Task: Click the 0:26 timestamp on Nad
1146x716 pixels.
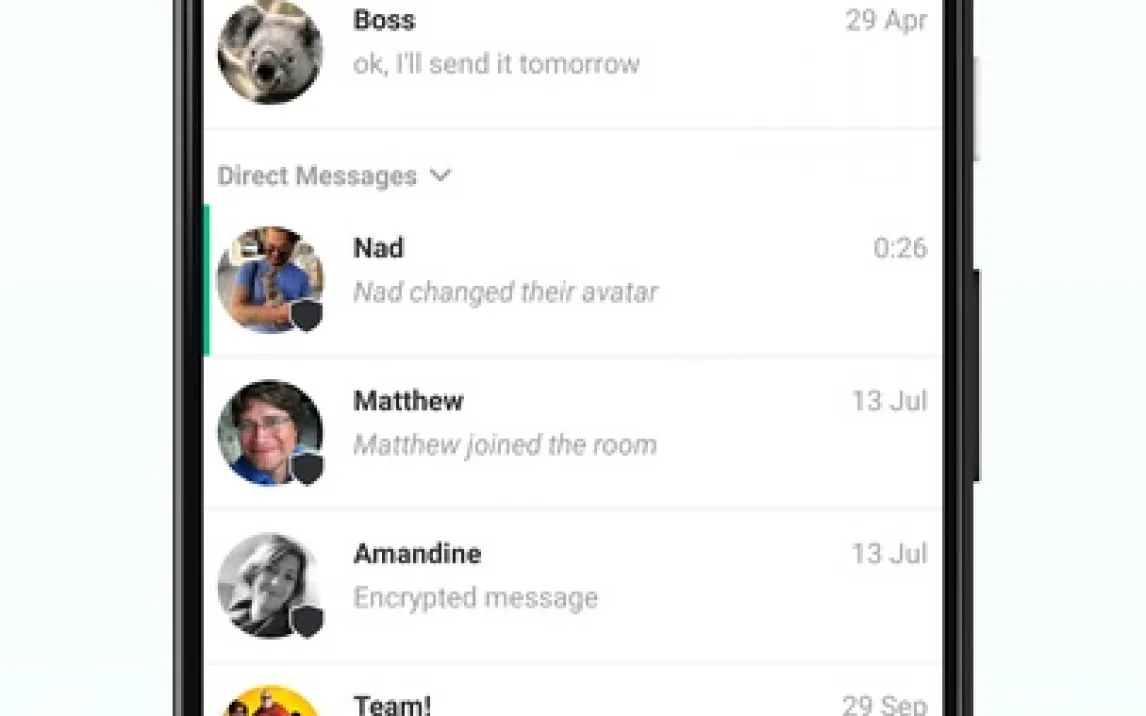Action: (900, 248)
